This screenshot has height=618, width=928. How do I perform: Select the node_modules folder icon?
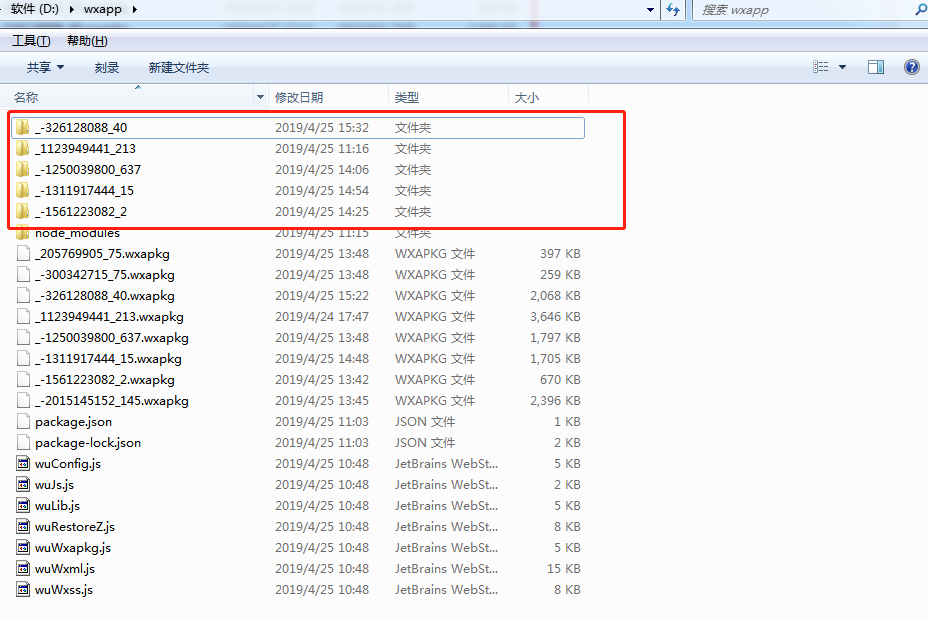(x=22, y=233)
